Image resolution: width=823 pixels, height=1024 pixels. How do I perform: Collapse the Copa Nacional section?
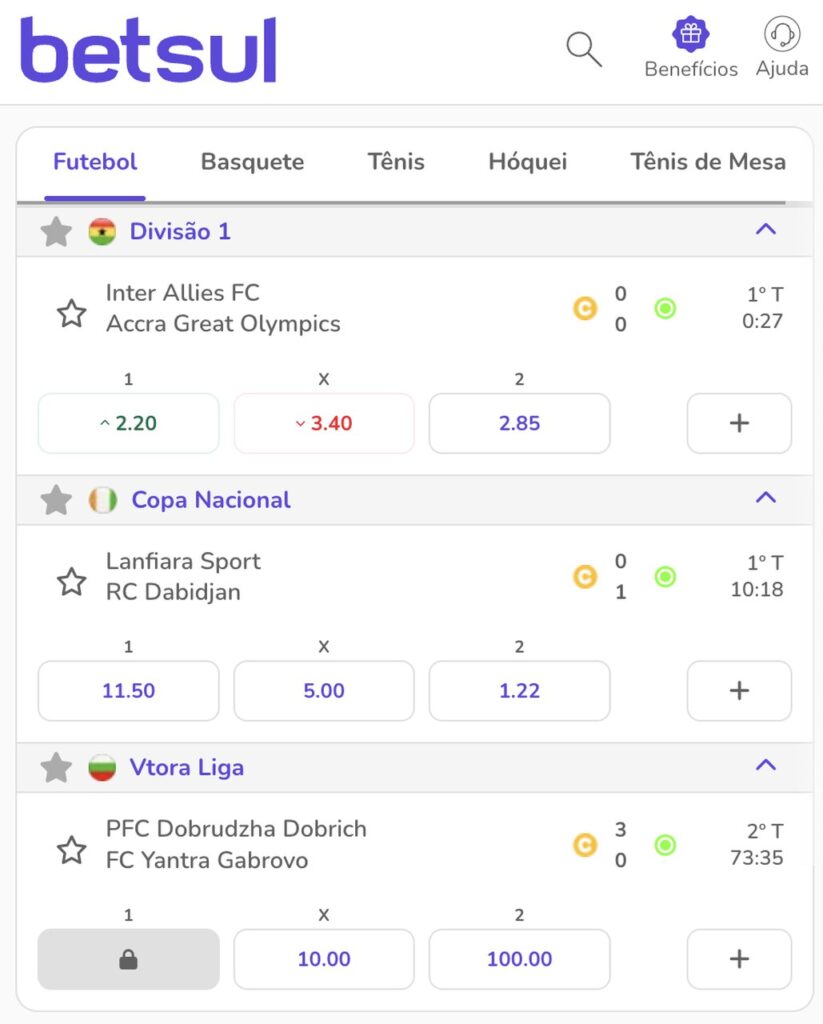[766, 498]
